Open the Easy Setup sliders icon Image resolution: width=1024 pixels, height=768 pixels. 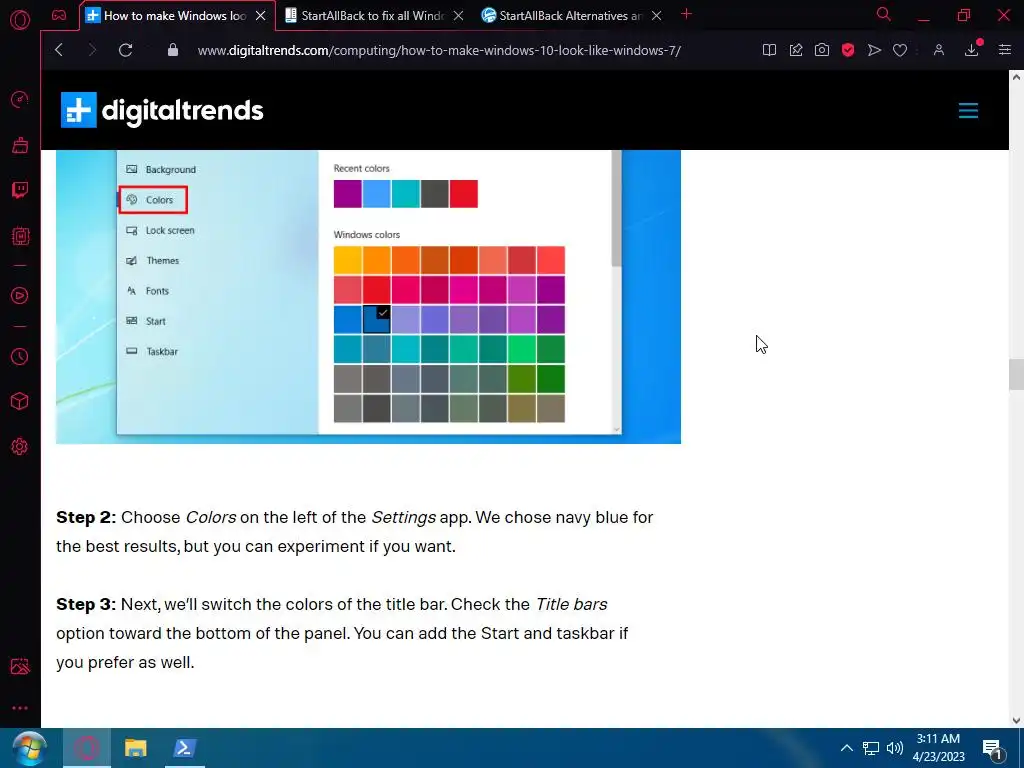[1004, 50]
